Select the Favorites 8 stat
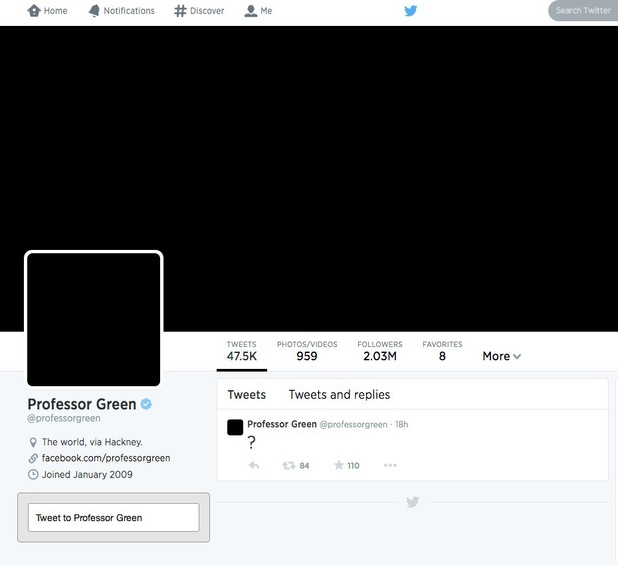This screenshot has height=565, width=618. pyautogui.click(x=442, y=351)
